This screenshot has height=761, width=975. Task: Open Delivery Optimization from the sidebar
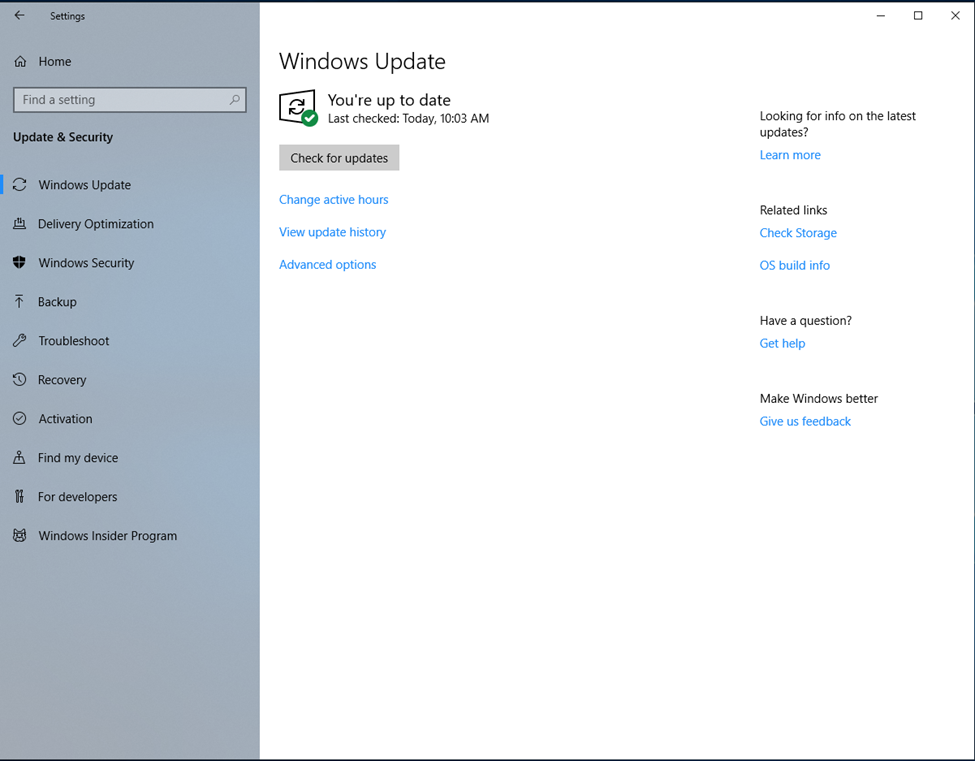(x=20, y=224)
